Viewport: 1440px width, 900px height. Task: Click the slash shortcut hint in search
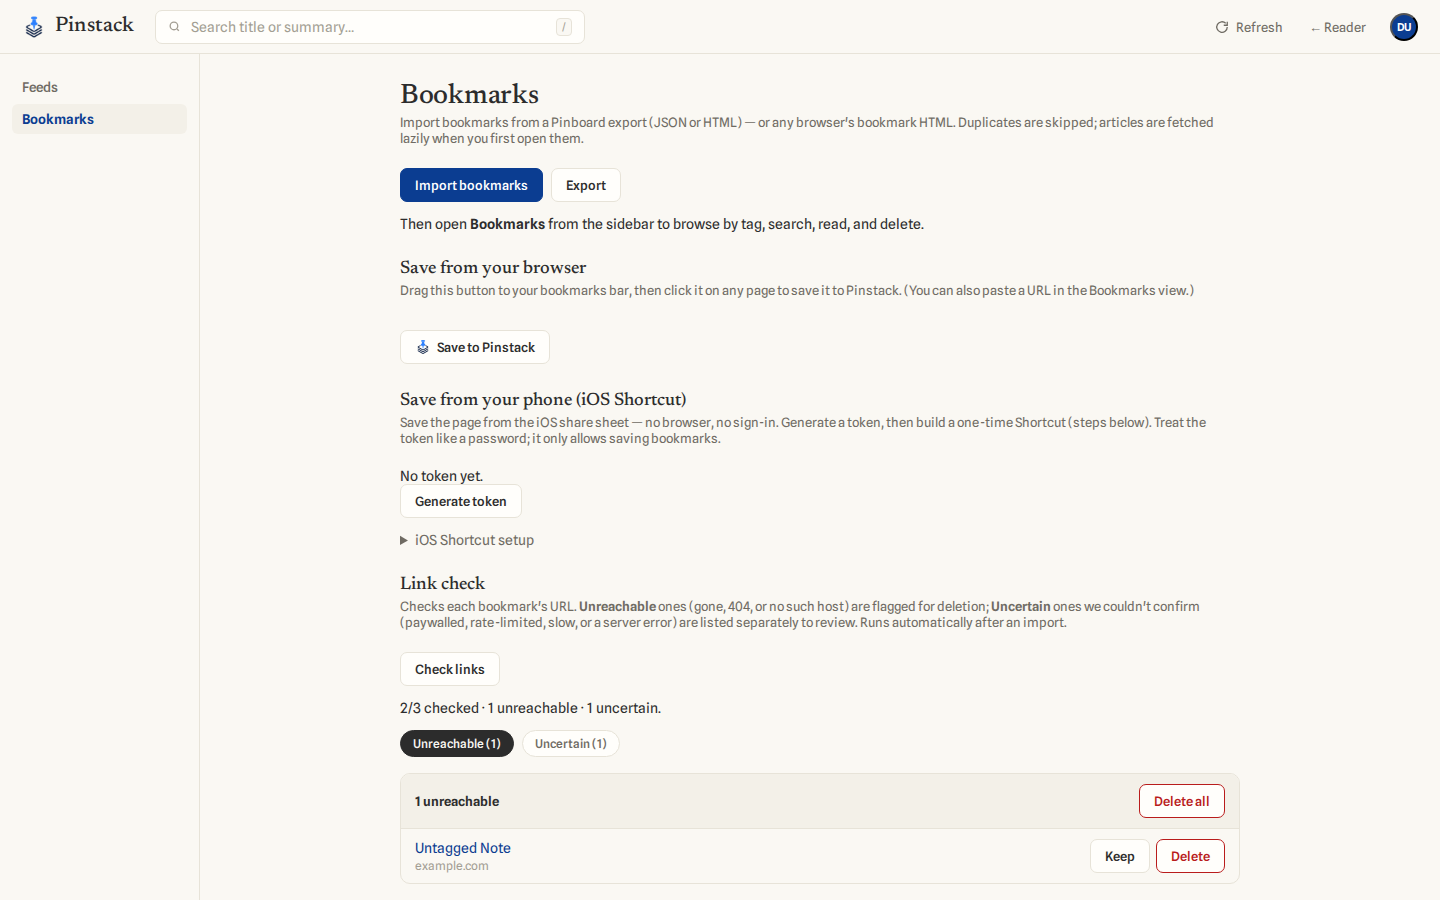564,27
